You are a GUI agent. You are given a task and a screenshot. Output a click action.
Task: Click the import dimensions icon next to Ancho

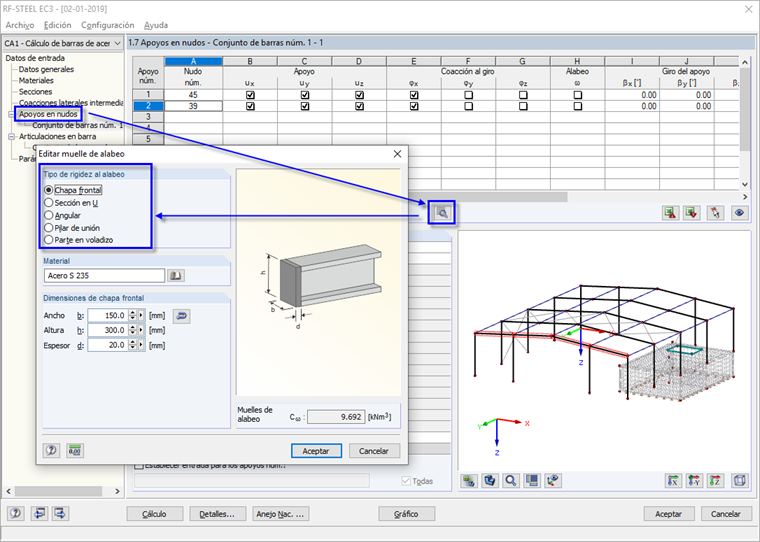tap(181, 316)
